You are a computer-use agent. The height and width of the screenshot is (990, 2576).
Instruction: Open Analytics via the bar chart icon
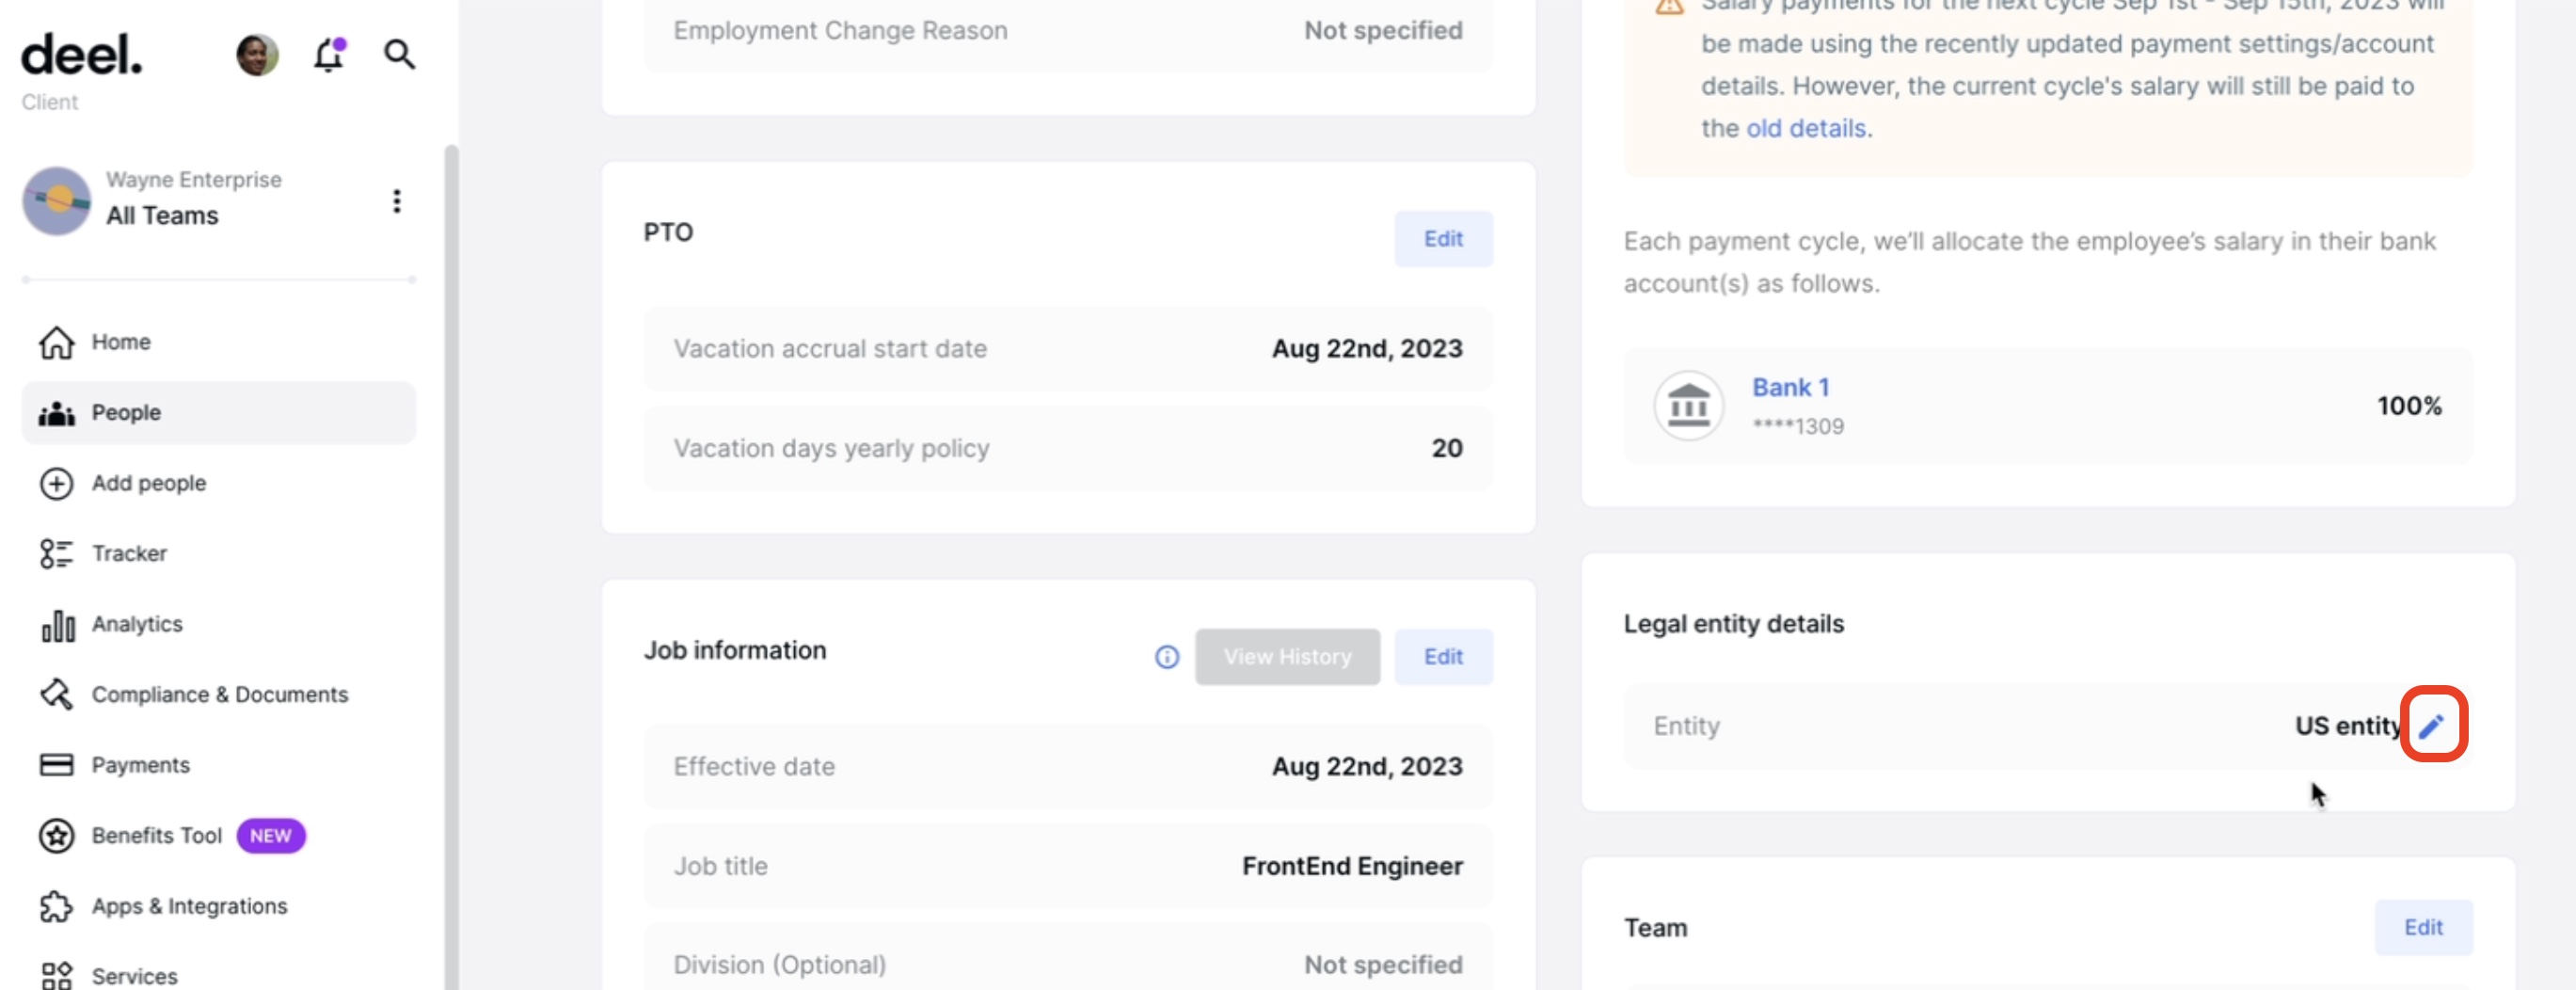pyautogui.click(x=58, y=624)
